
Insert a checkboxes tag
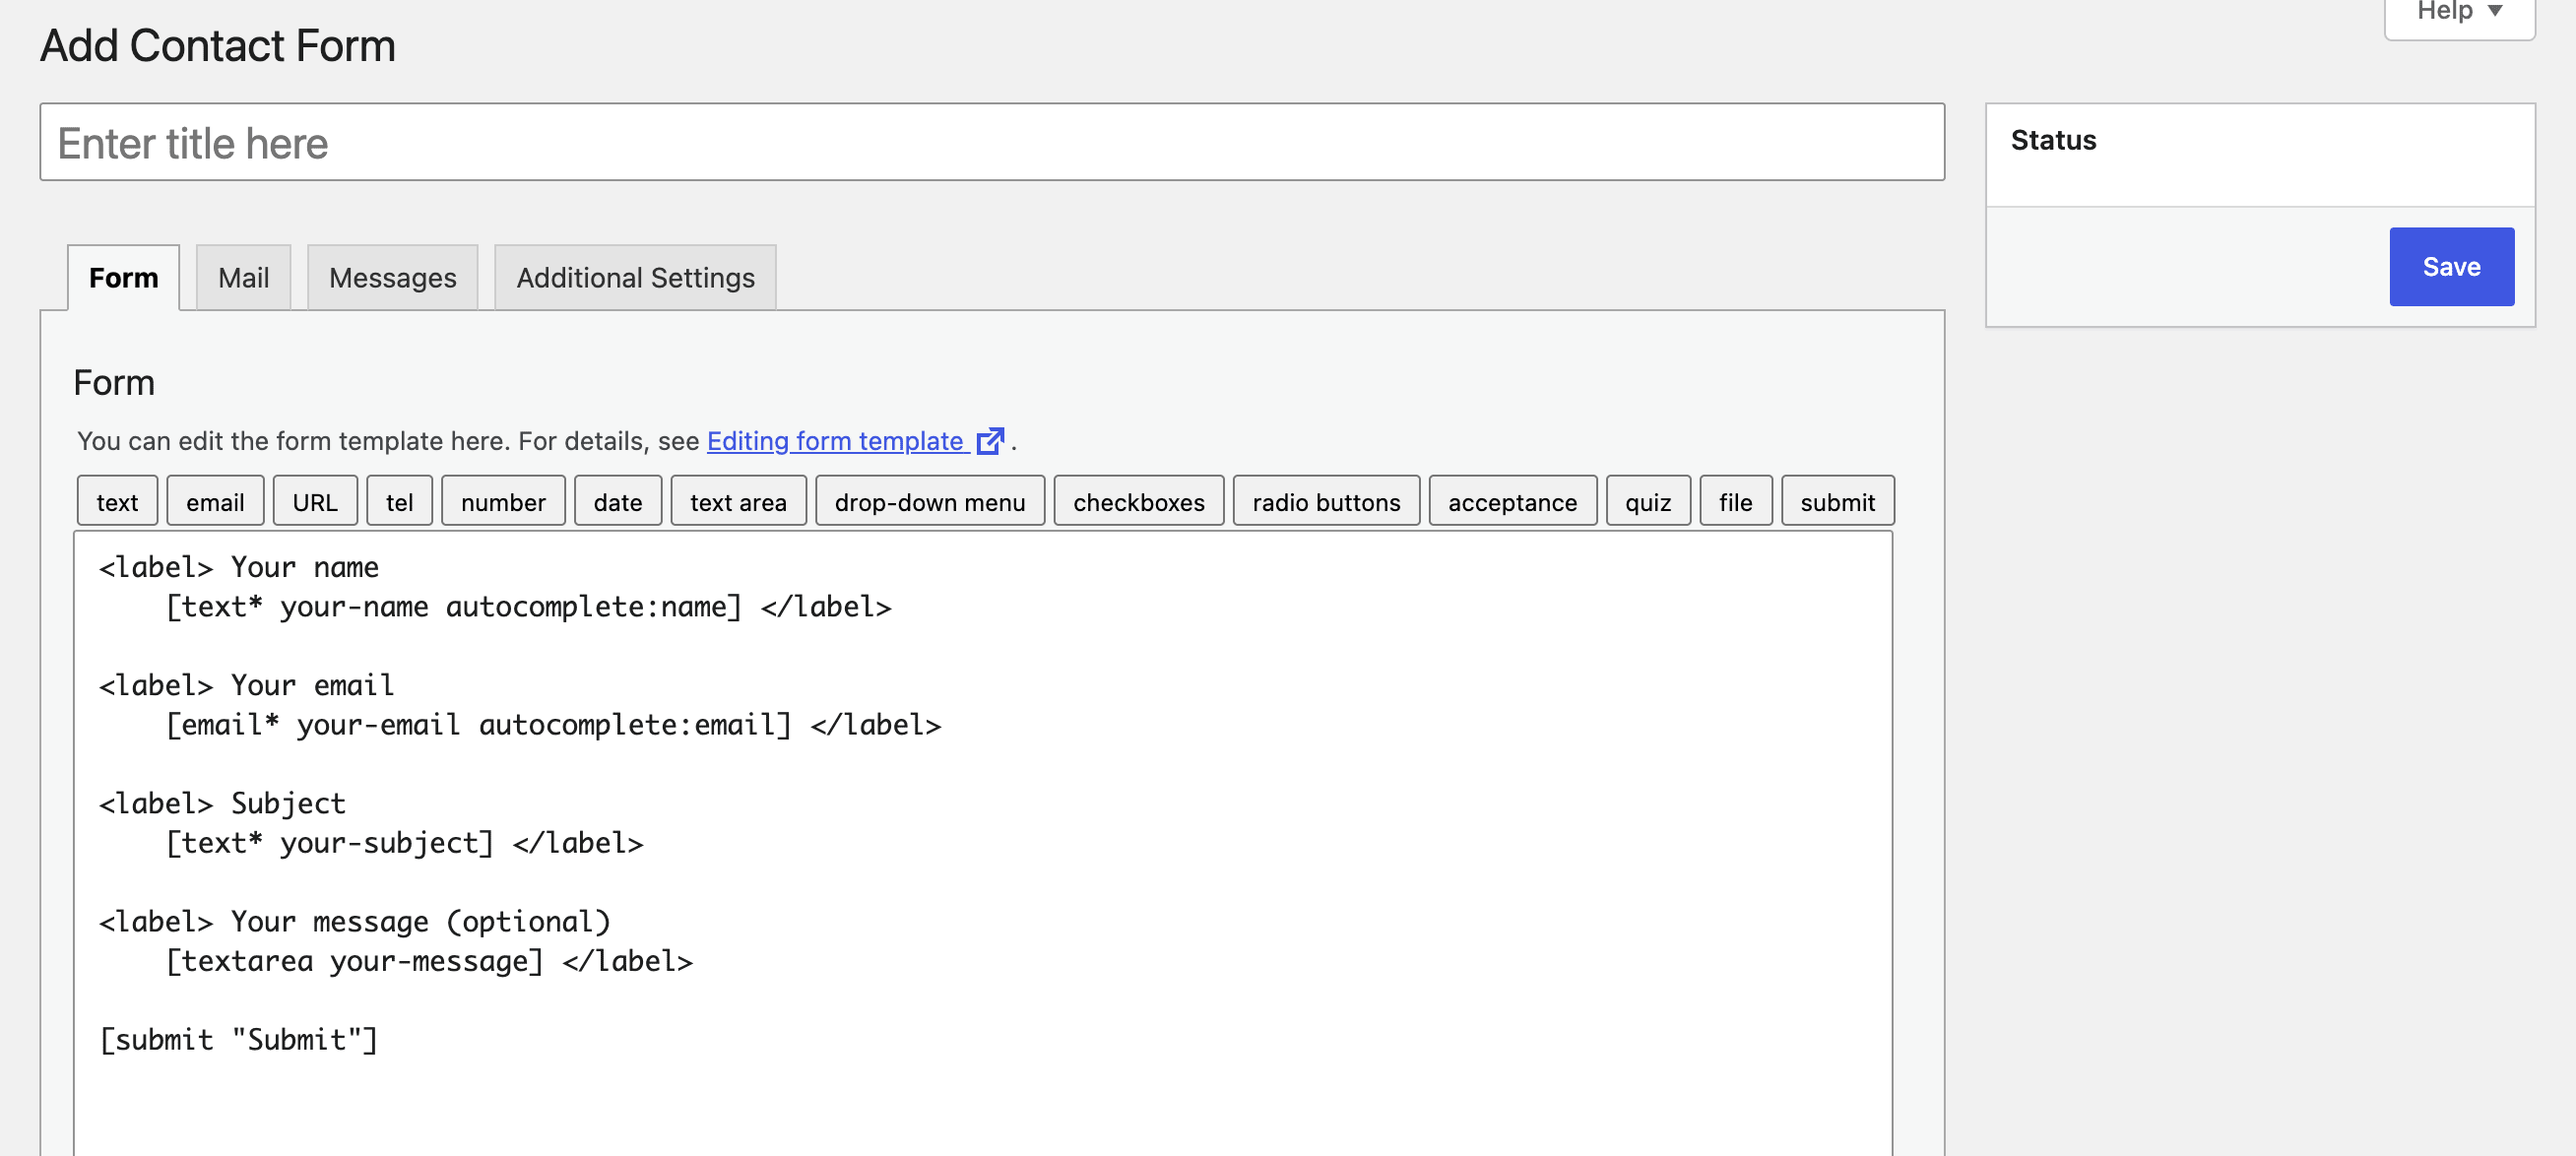(x=1139, y=501)
